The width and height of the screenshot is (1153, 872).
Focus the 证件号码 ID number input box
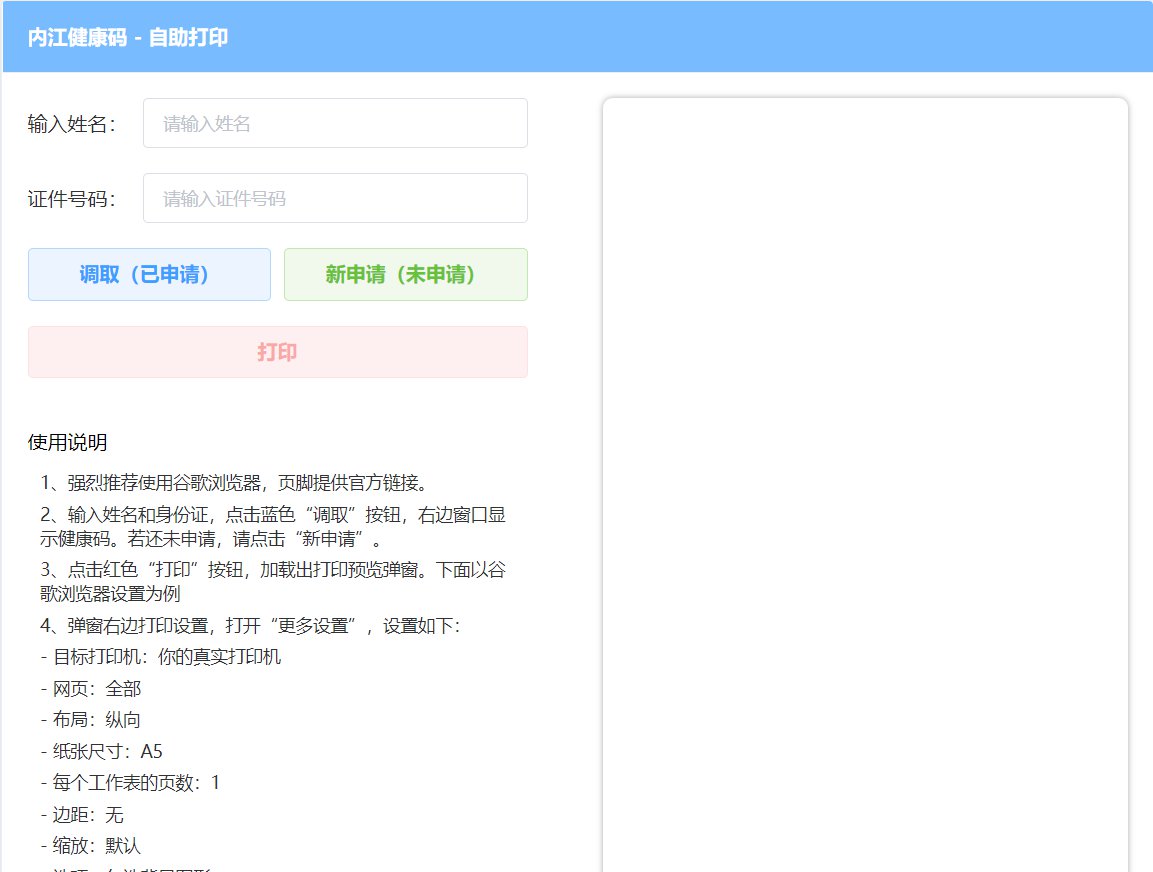(335, 198)
